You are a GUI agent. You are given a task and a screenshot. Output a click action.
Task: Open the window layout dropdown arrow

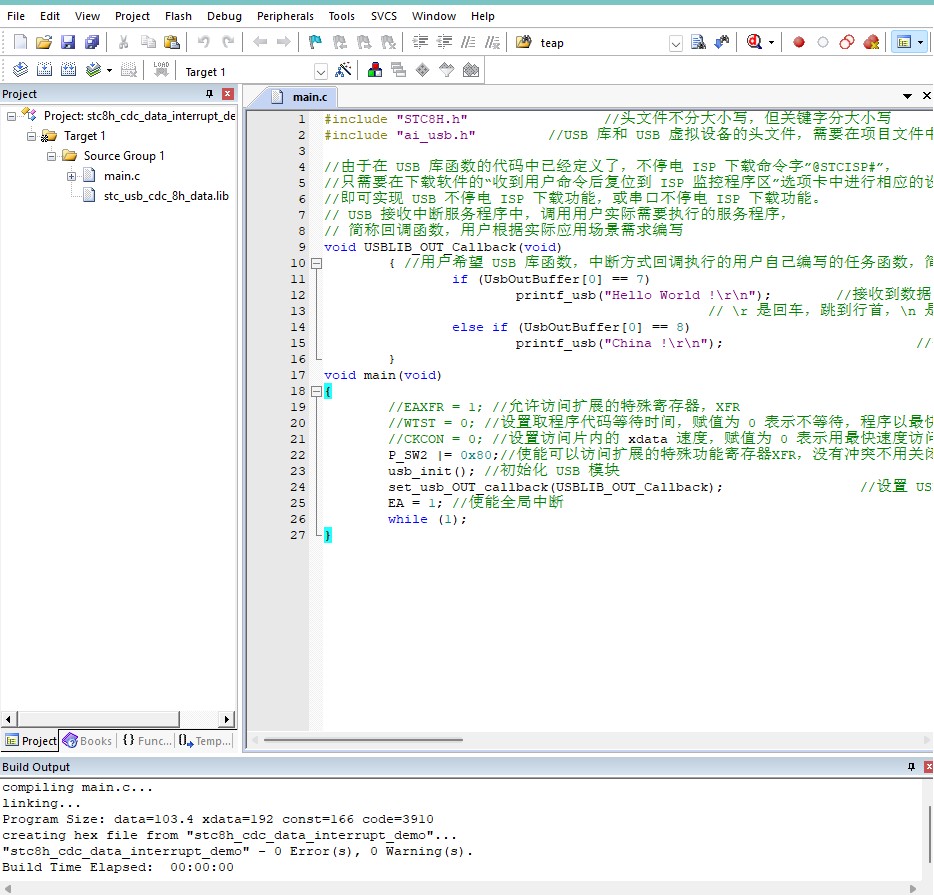[920, 42]
